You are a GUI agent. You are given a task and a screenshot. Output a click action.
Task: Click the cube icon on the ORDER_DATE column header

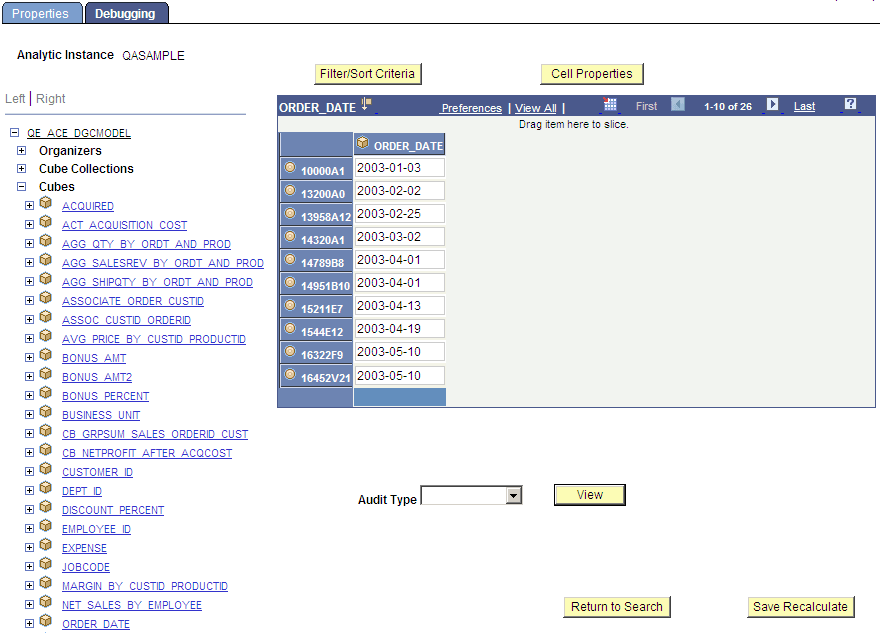(363, 144)
